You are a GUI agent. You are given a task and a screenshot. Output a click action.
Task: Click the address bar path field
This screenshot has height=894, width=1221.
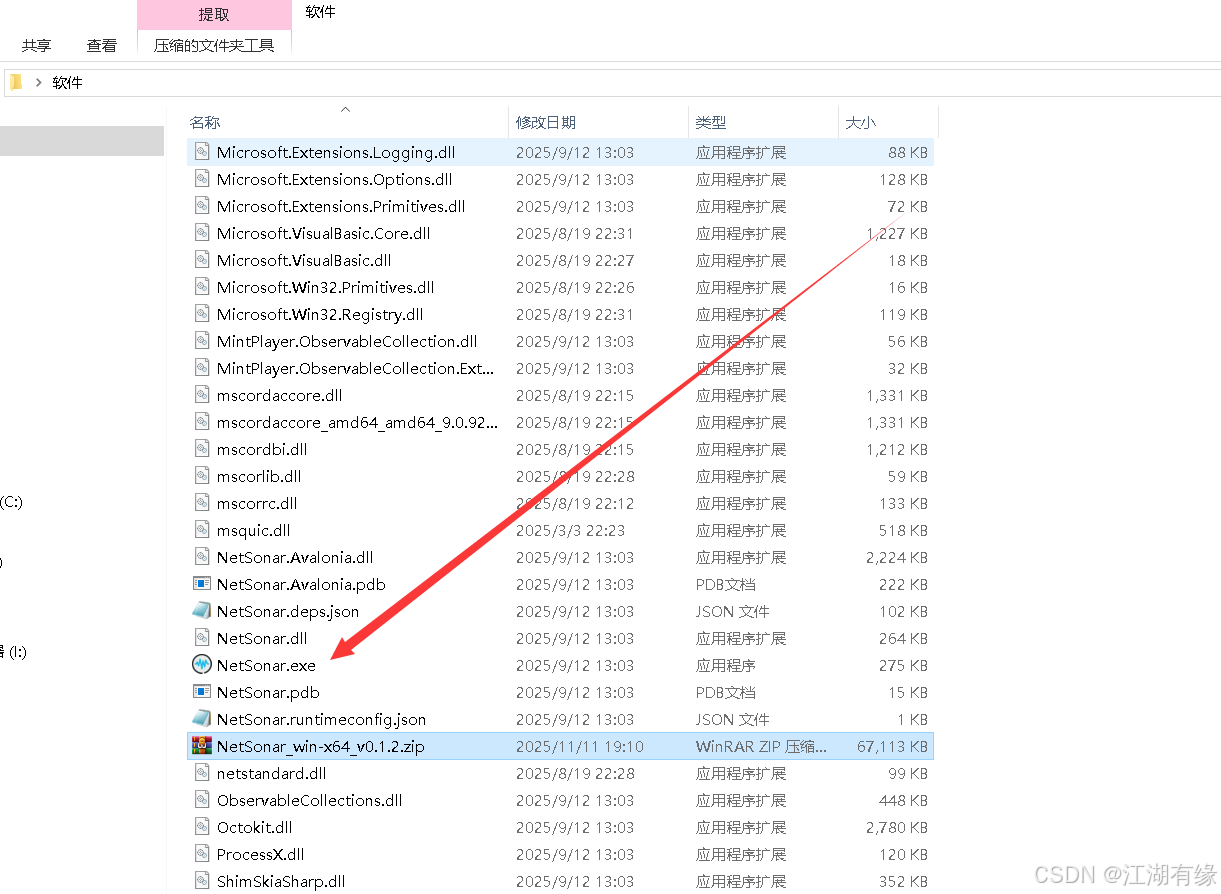click(612, 82)
